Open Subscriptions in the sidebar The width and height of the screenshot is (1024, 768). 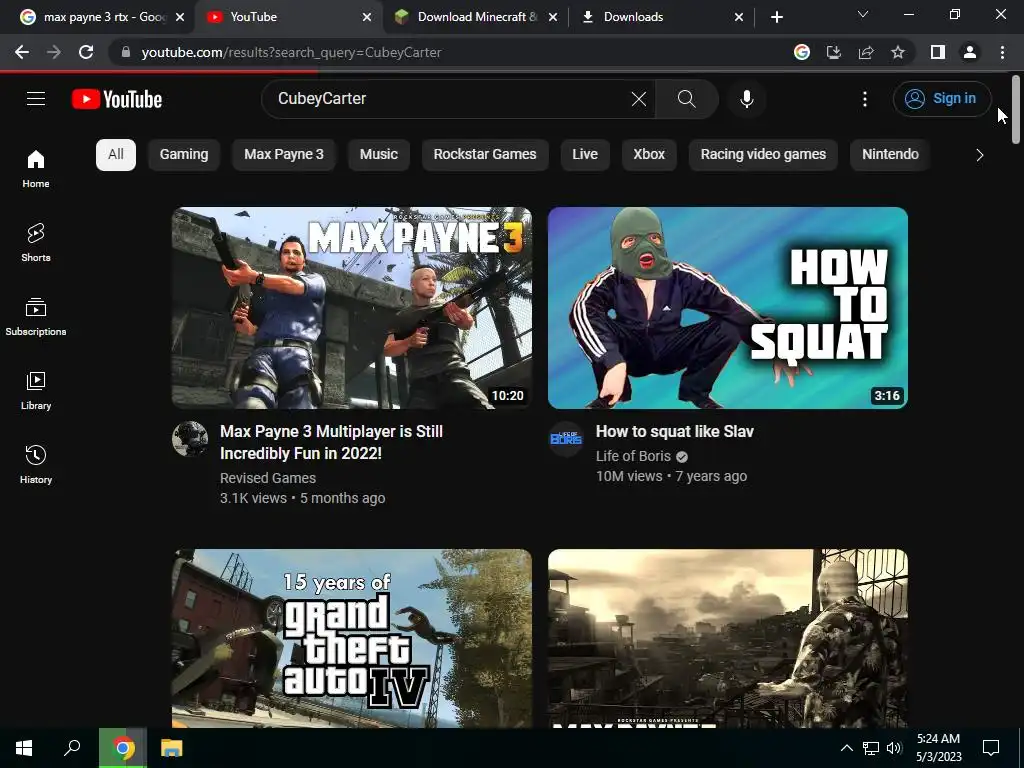[x=36, y=316]
